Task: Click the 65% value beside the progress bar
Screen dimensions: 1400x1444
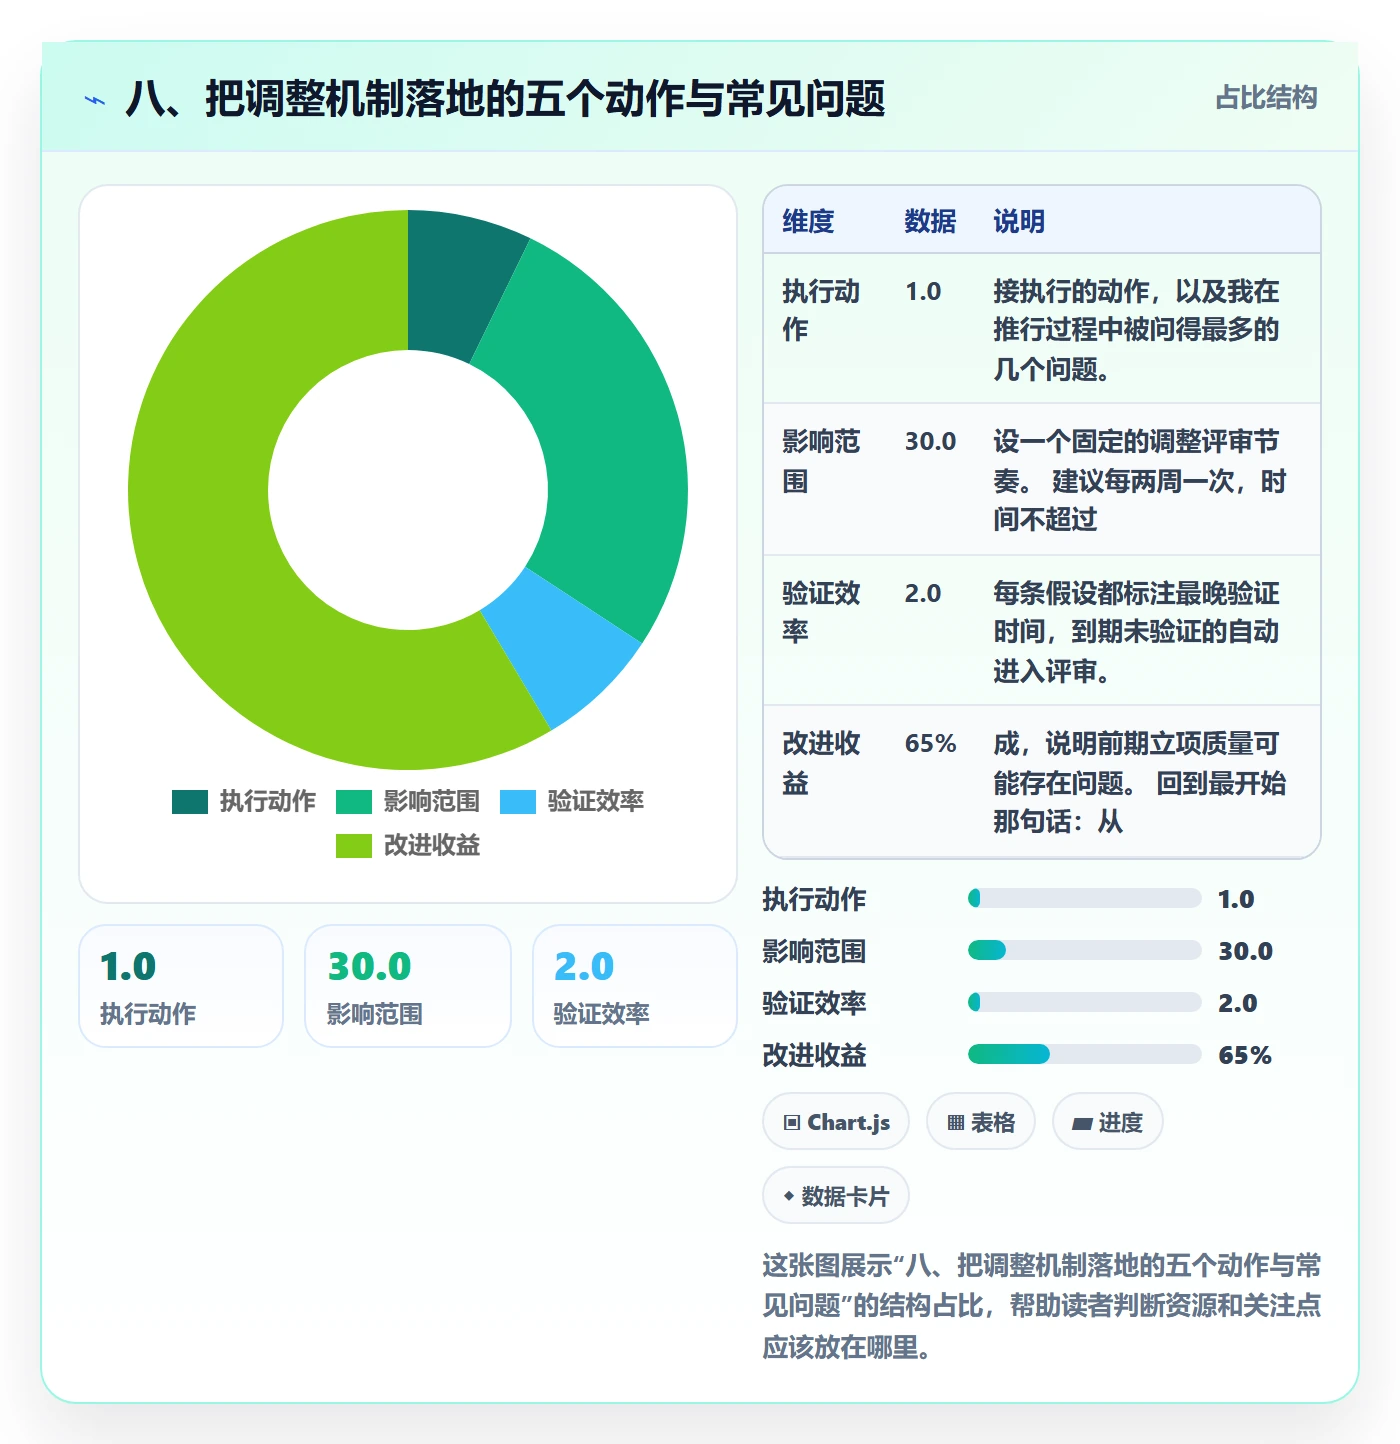Action: click(x=1245, y=1055)
